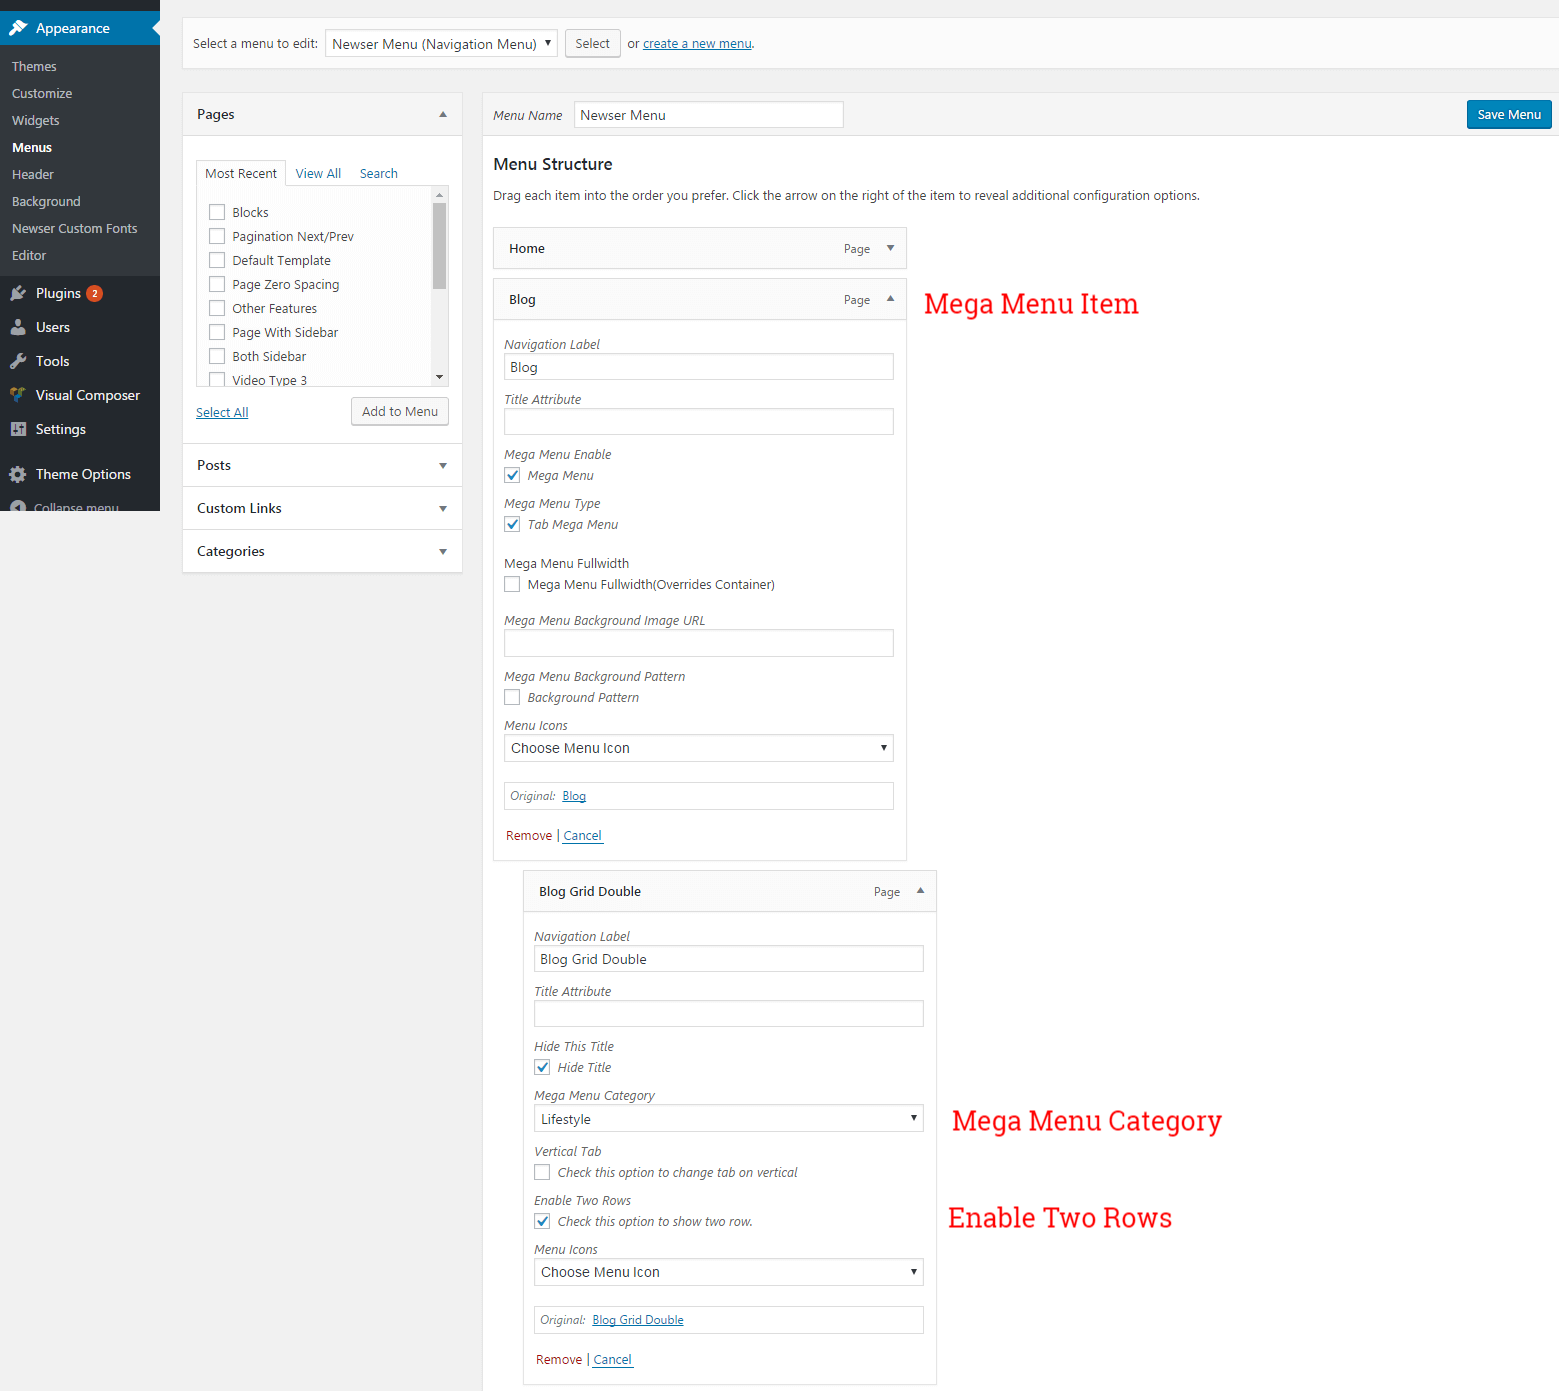Image resolution: width=1559 pixels, height=1391 pixels.
Task: Click the Tools wrench icon
Action: tap(18, 361)
